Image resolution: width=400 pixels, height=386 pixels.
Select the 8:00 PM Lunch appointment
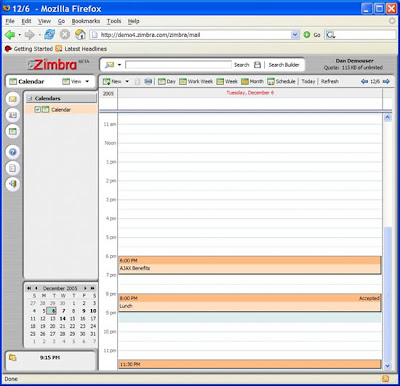click(250, 303)
